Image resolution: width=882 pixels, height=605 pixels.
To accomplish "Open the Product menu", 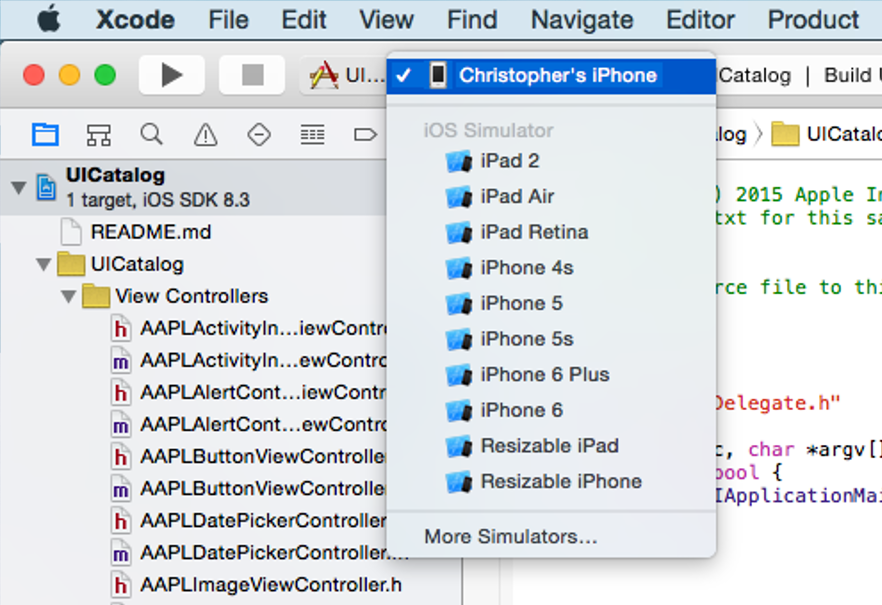I will 813,20.
